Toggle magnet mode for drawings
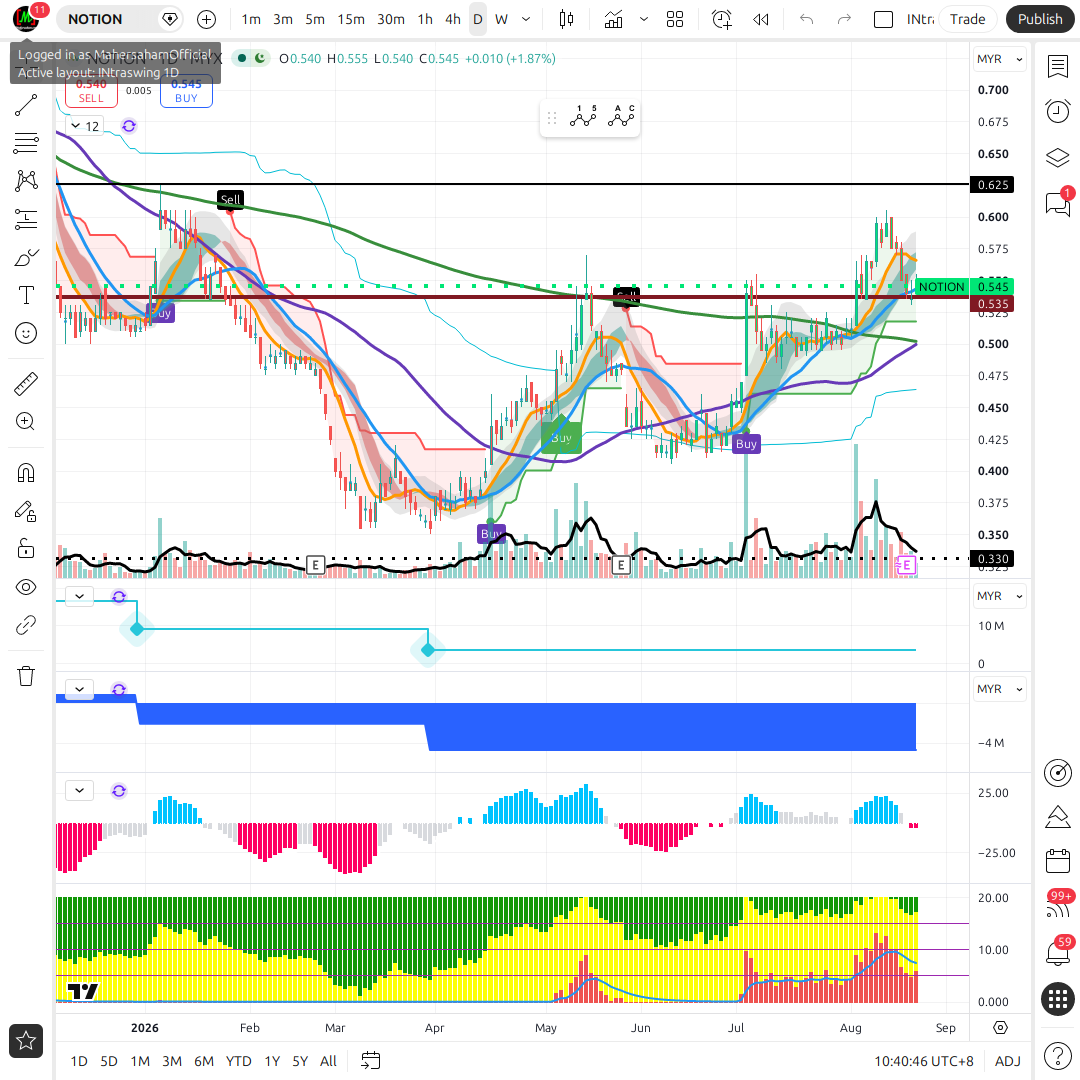 point(25,472)
